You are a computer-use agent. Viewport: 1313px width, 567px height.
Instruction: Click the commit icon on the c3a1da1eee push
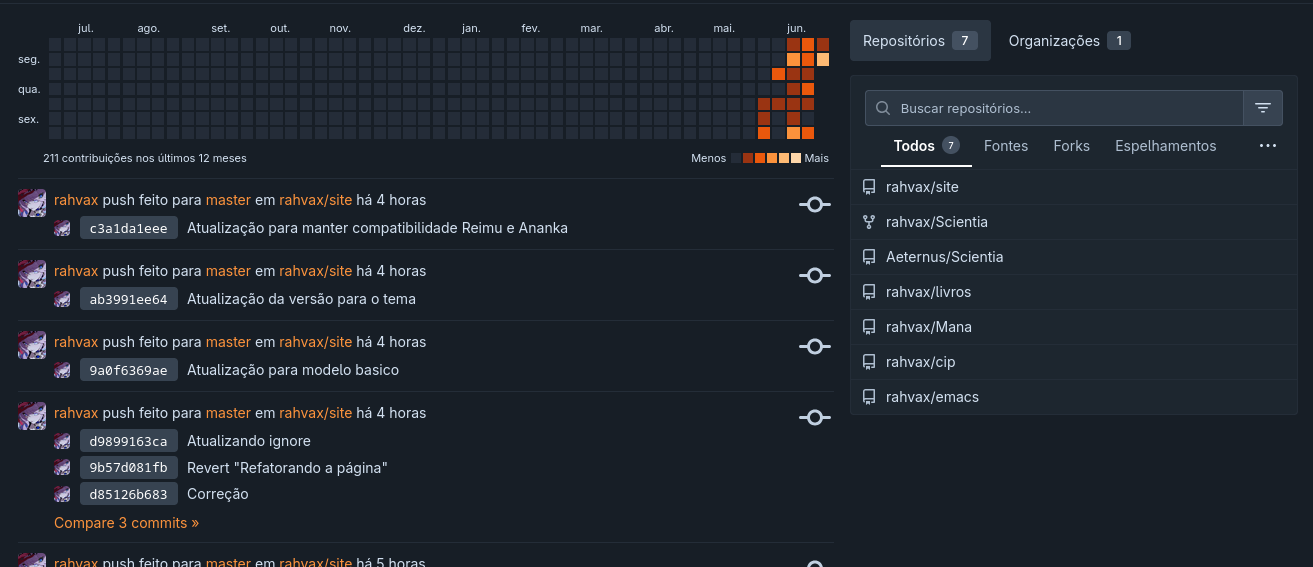tap(815, 205)
